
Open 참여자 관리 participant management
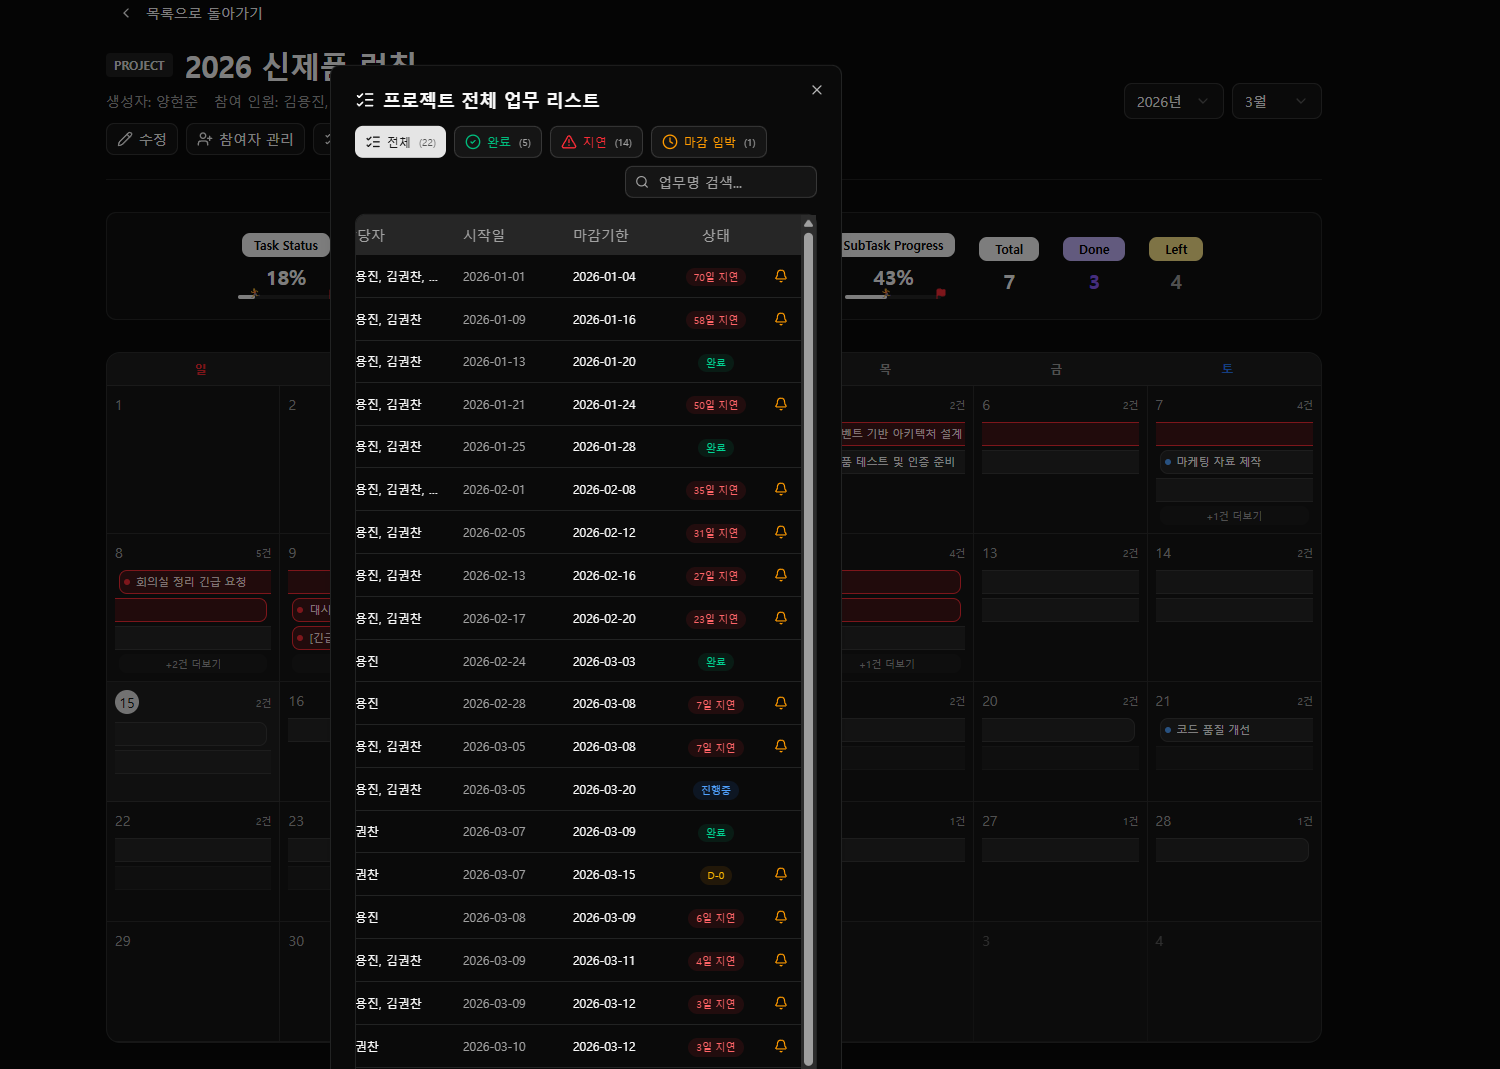(x=245, y=139)
